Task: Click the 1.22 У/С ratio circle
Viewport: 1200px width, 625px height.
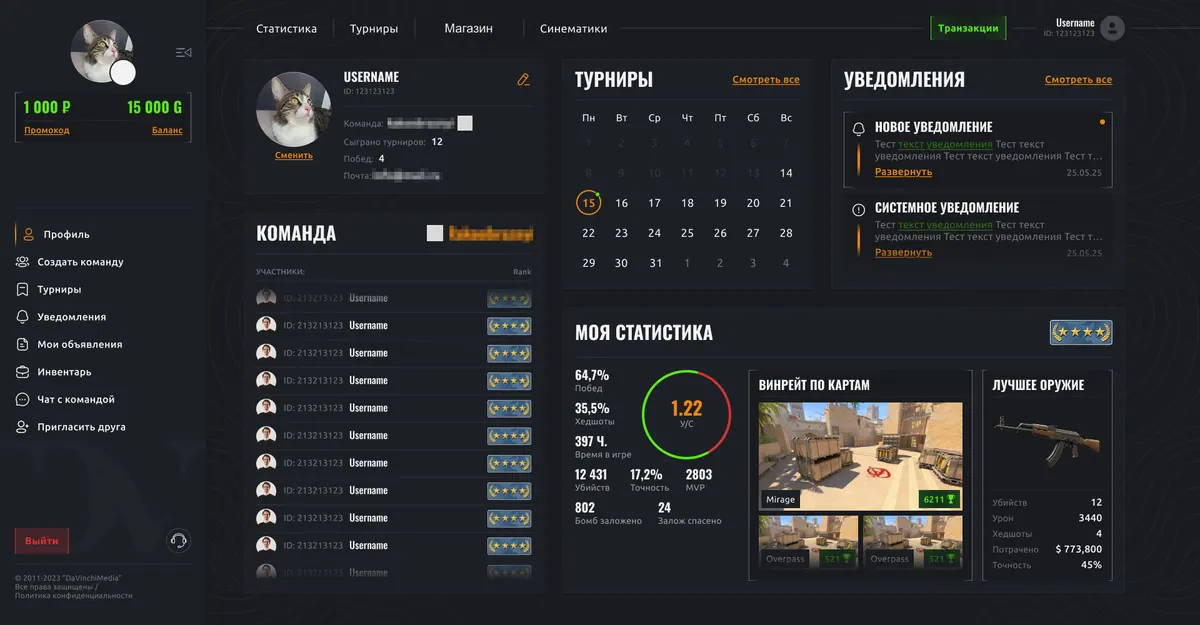Action: click(687, 413)
